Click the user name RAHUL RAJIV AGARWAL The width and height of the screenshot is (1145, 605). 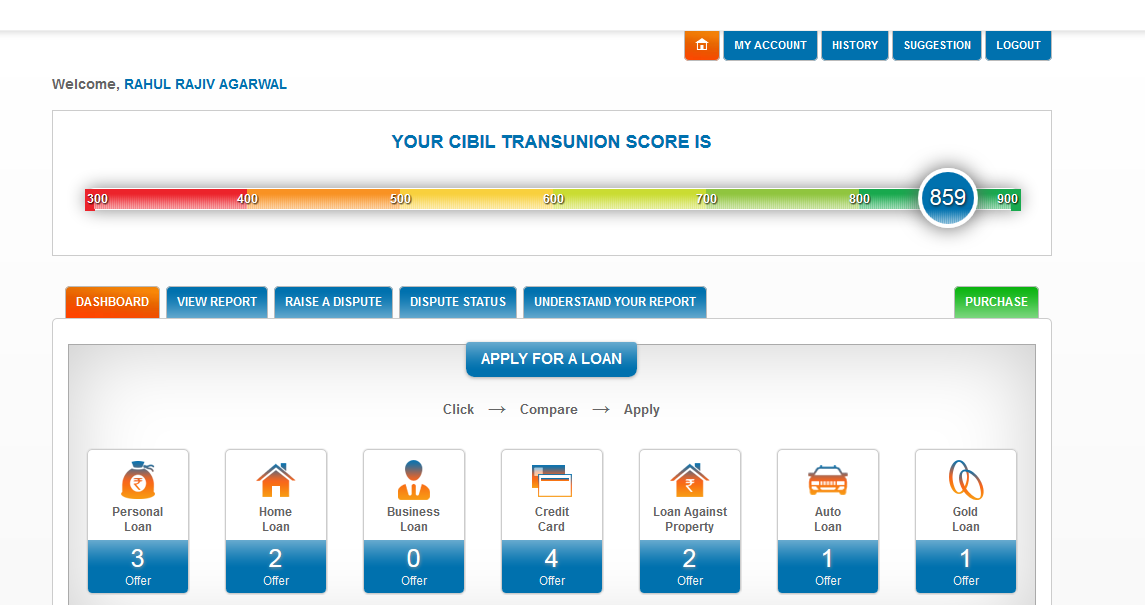tap(205, 84)
